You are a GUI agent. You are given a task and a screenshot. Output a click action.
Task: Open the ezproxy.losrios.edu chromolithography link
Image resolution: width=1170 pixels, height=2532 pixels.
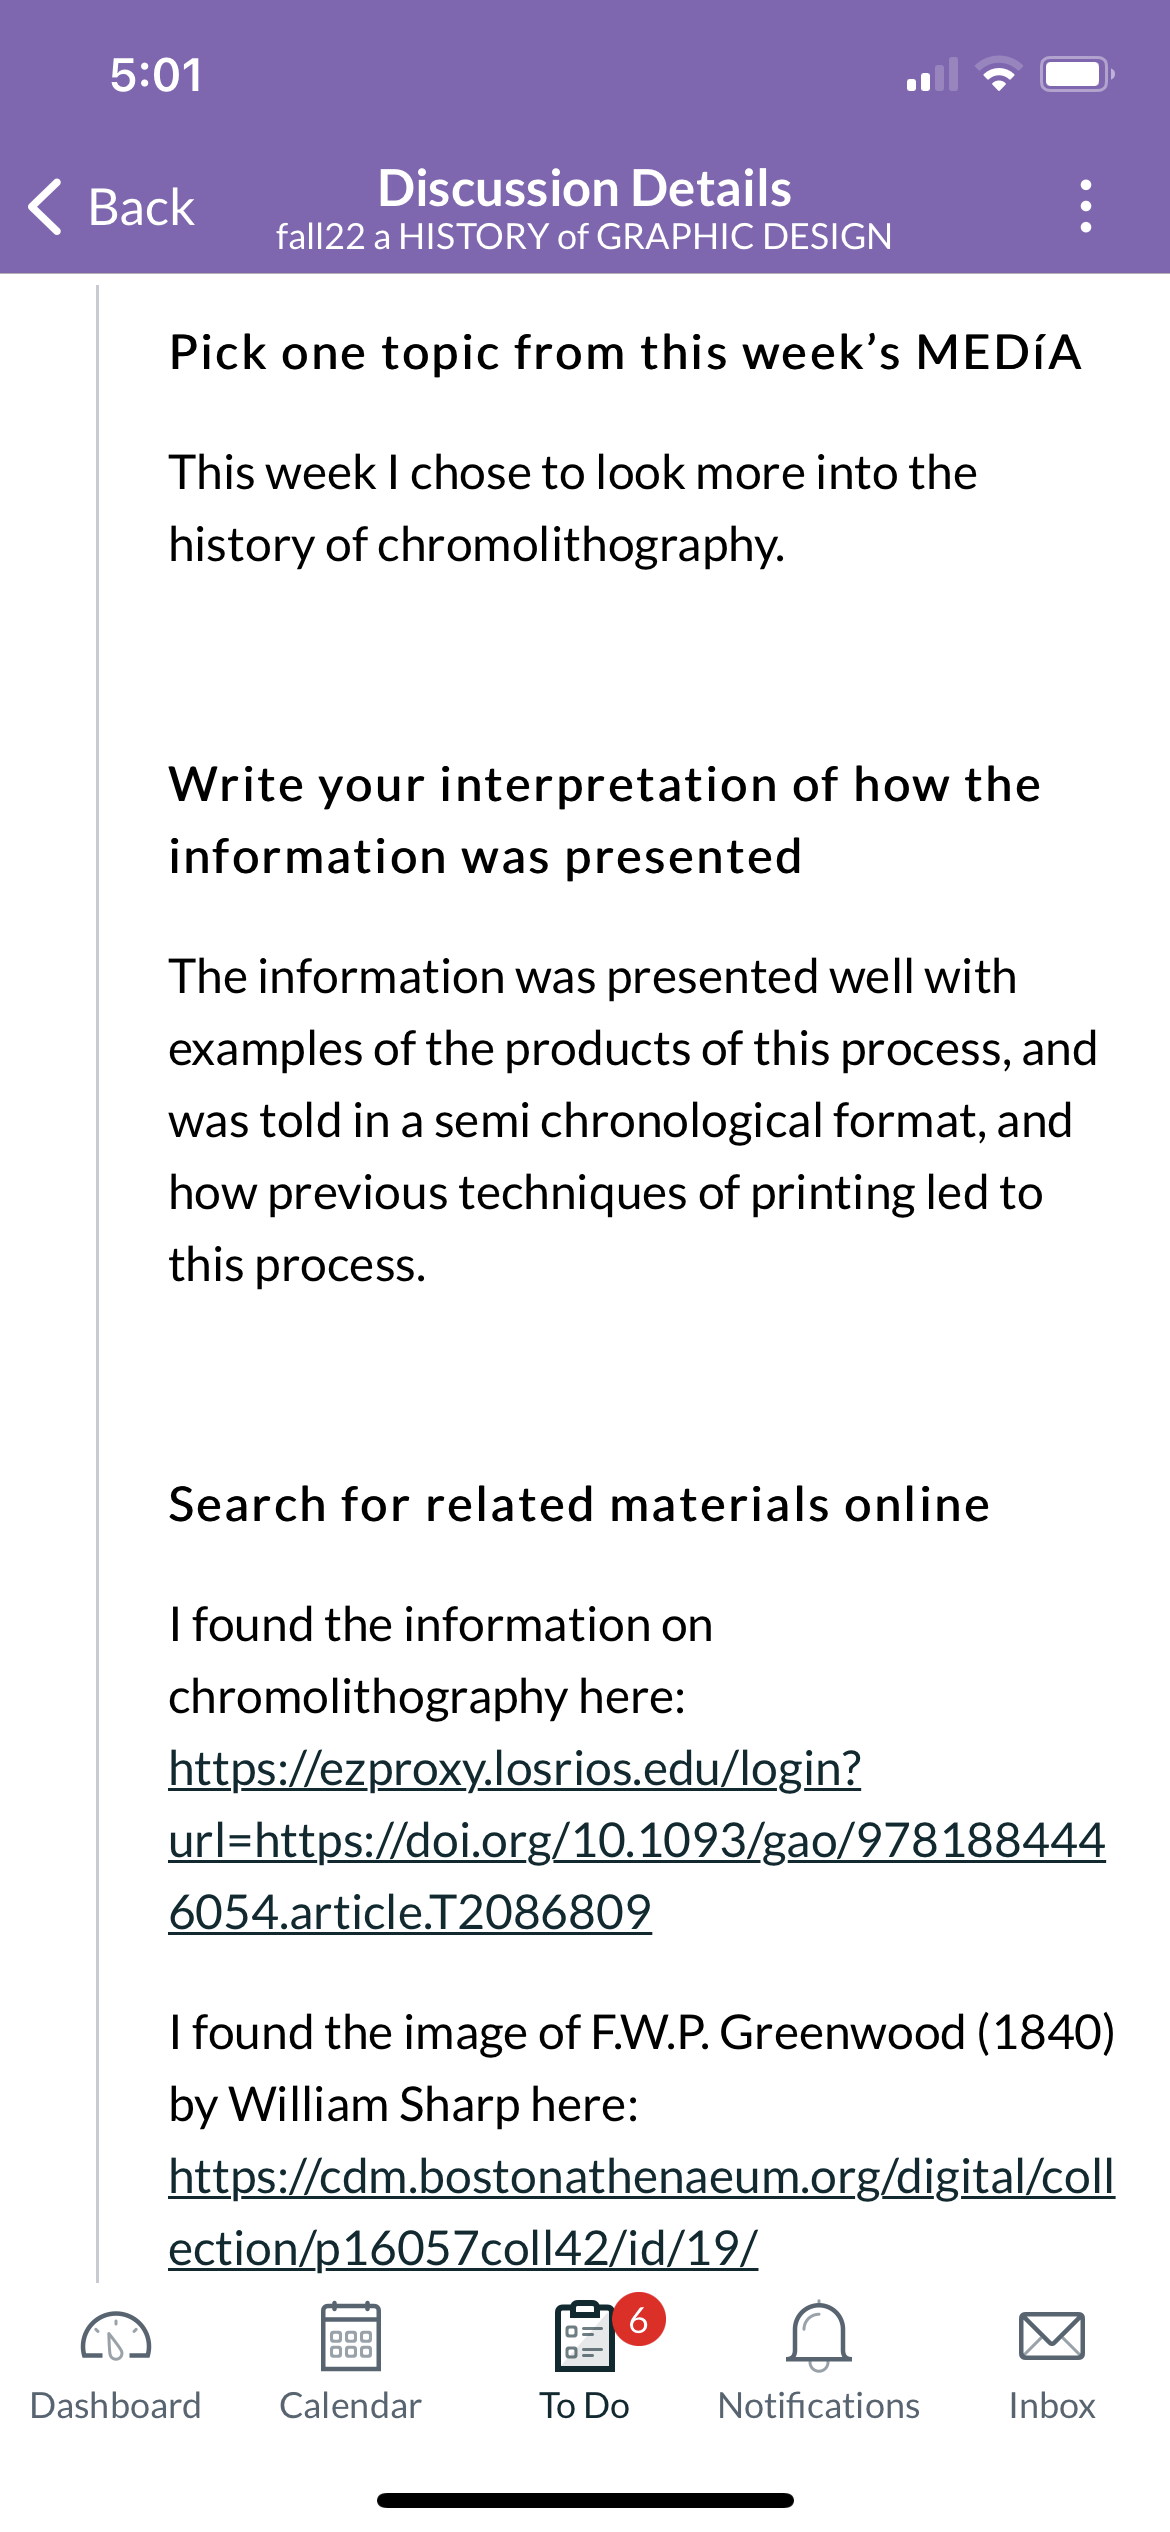click(637, 1840)
